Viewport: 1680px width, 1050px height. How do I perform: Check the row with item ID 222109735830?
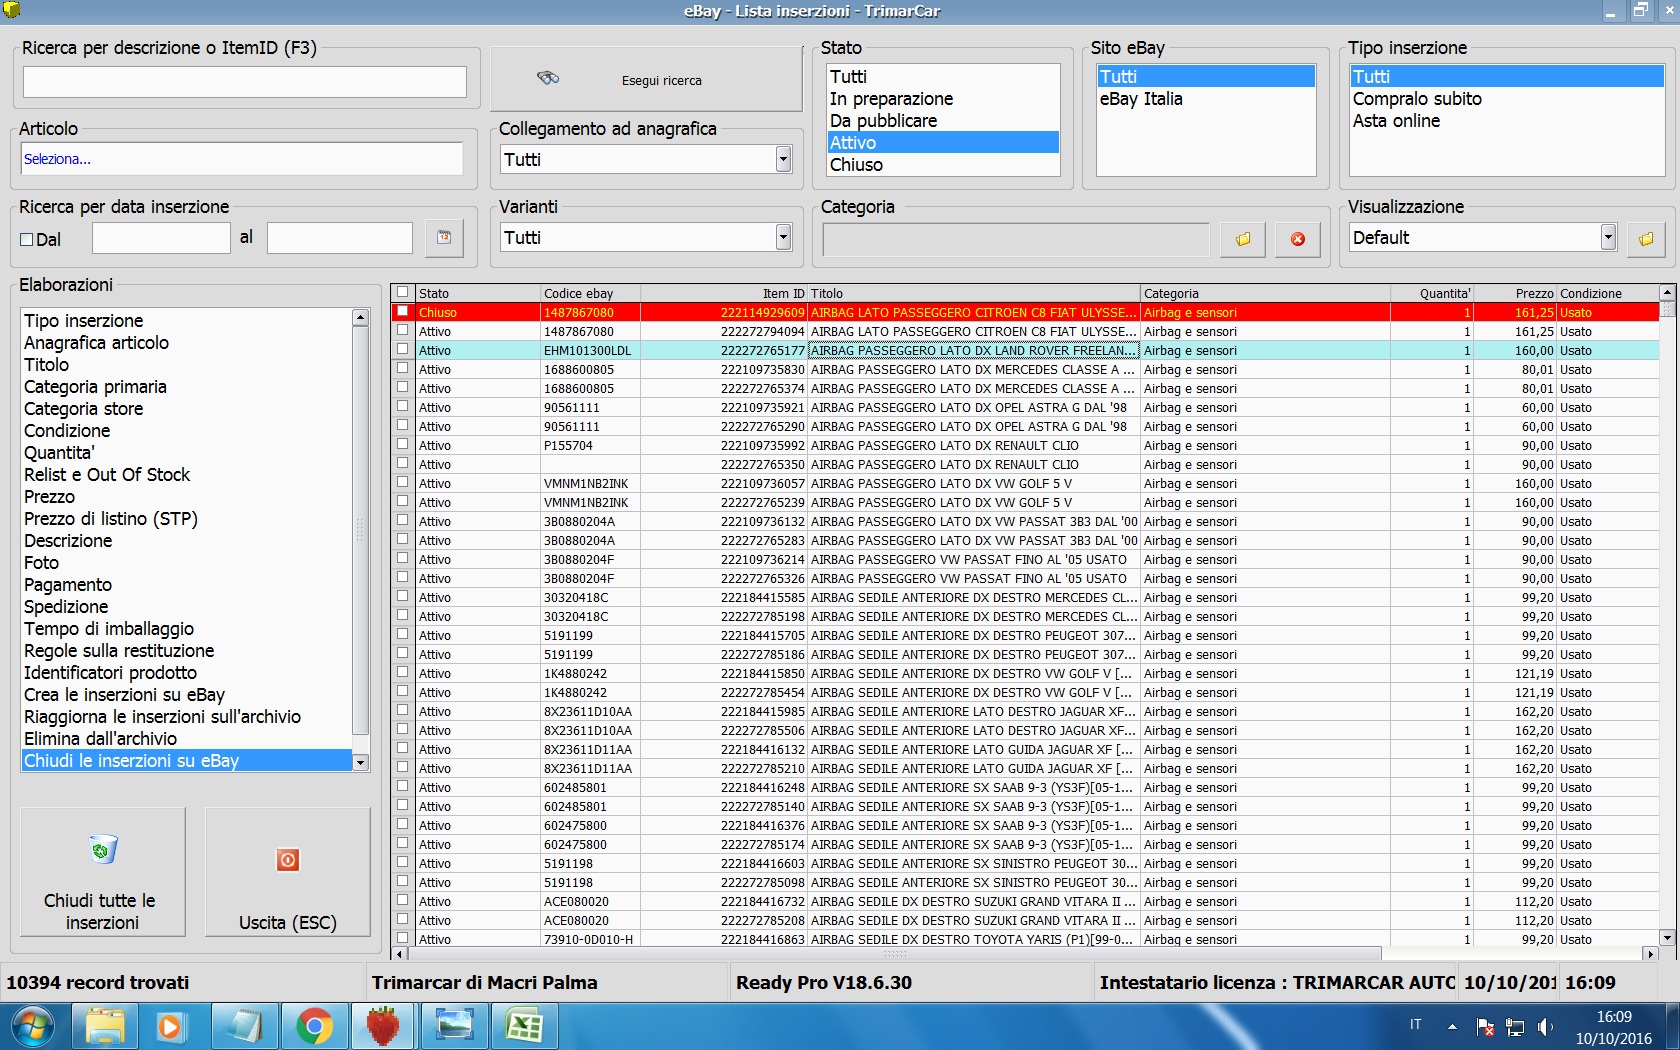click(x=402, y=369)
